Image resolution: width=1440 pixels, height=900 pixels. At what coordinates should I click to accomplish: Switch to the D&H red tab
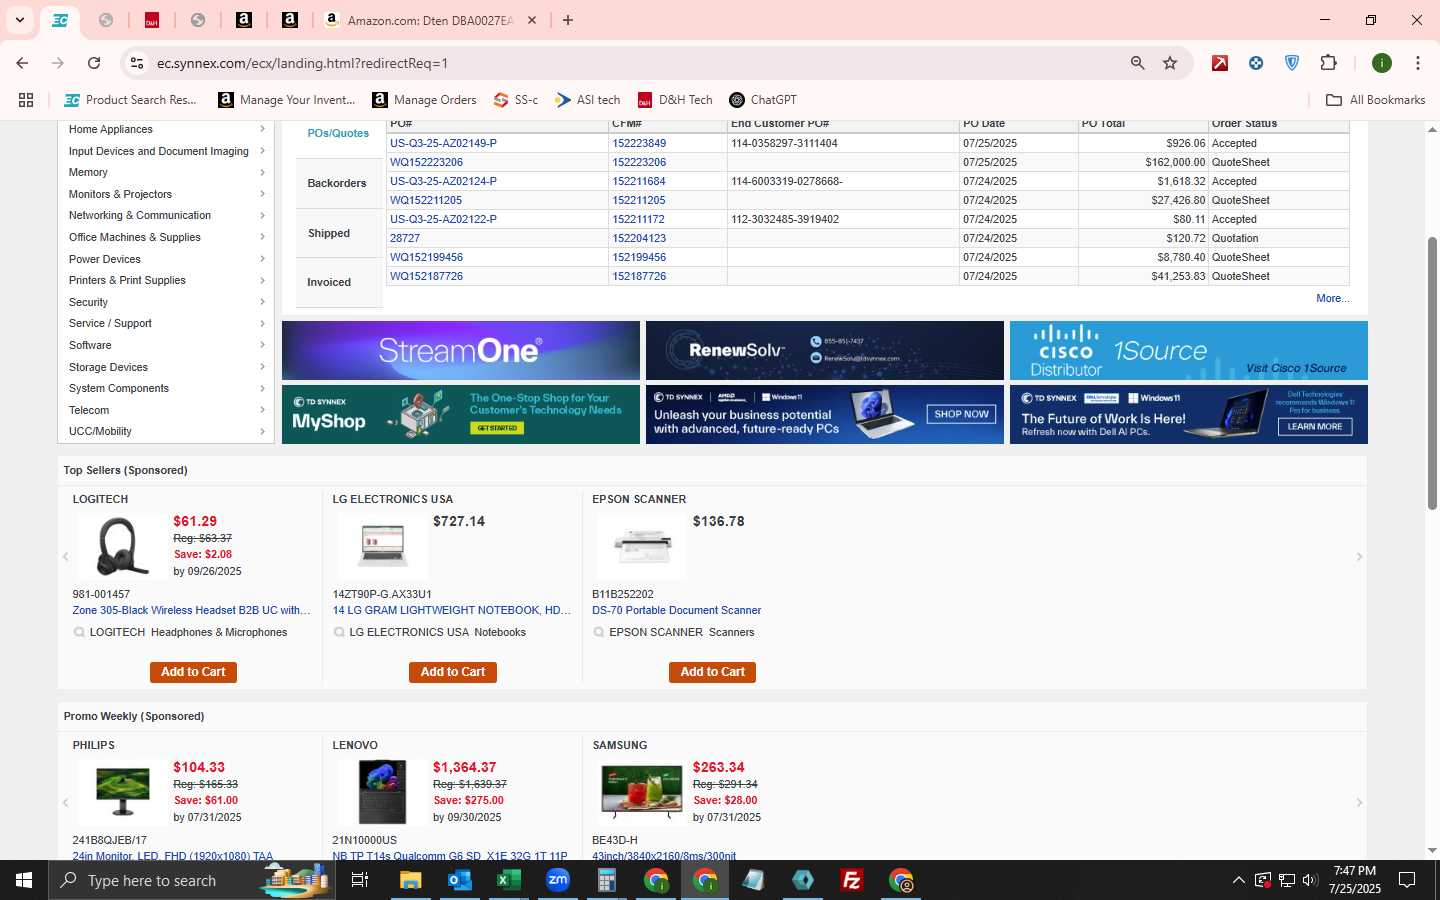point(152,20)
